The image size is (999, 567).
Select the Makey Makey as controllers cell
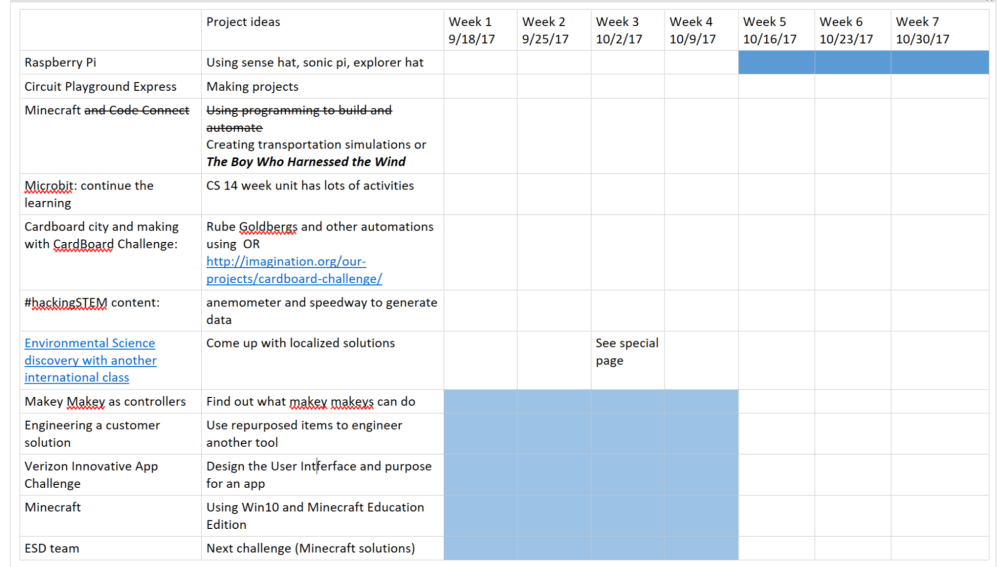click(x=105, y=402)
